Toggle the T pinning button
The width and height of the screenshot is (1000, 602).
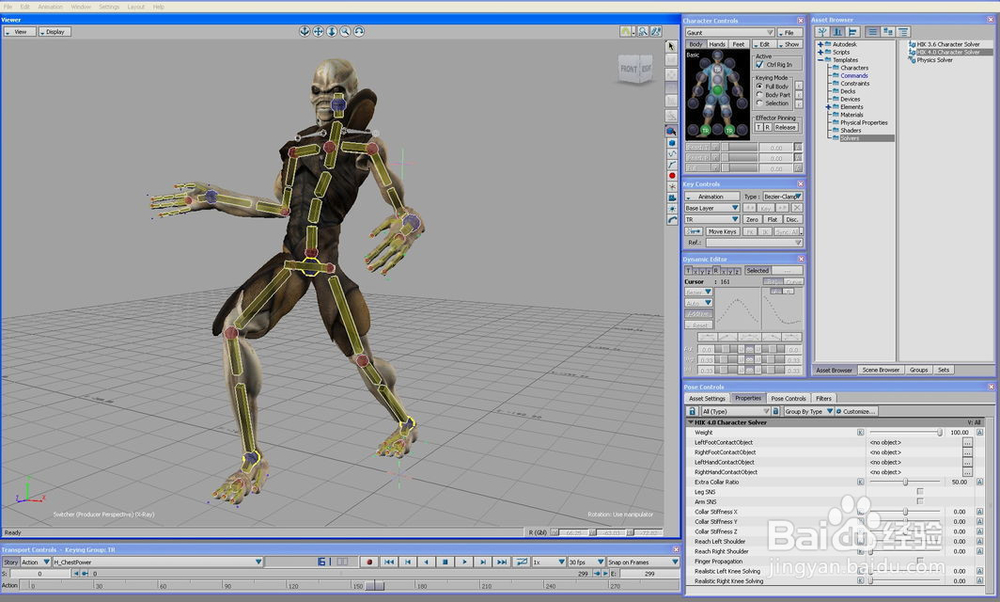759,127
